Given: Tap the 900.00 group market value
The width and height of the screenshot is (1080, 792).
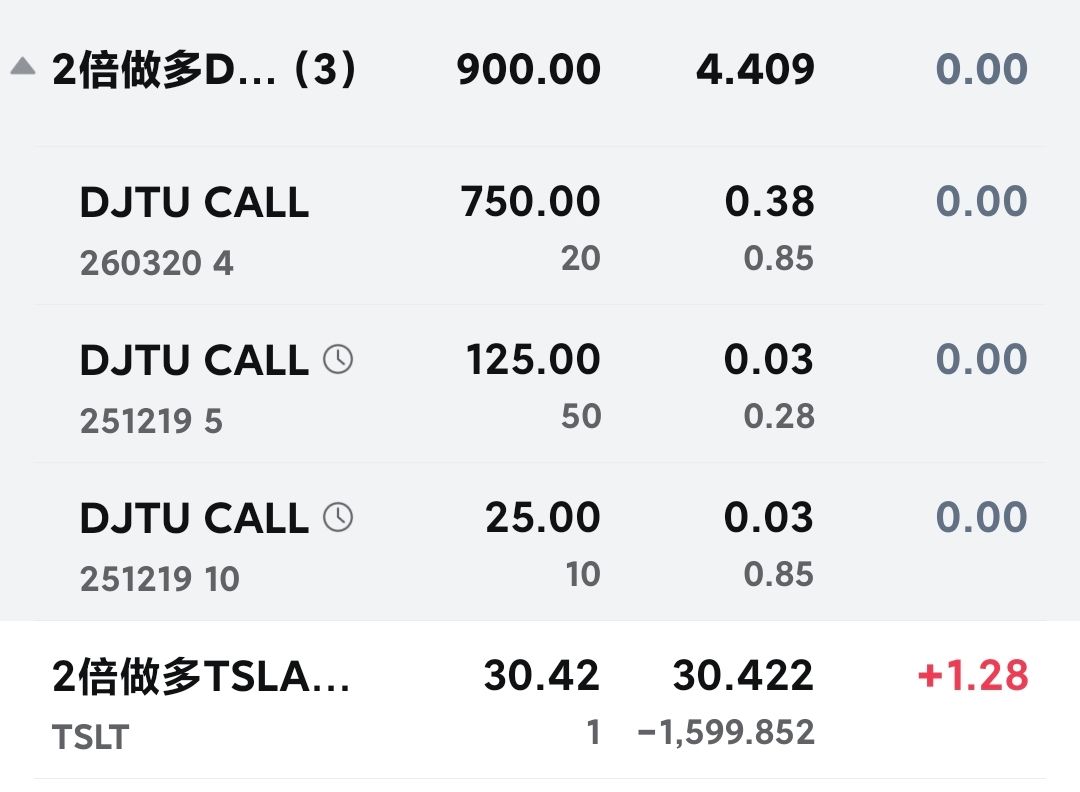Looking at the screenshot, I should [x=529, y=70].
